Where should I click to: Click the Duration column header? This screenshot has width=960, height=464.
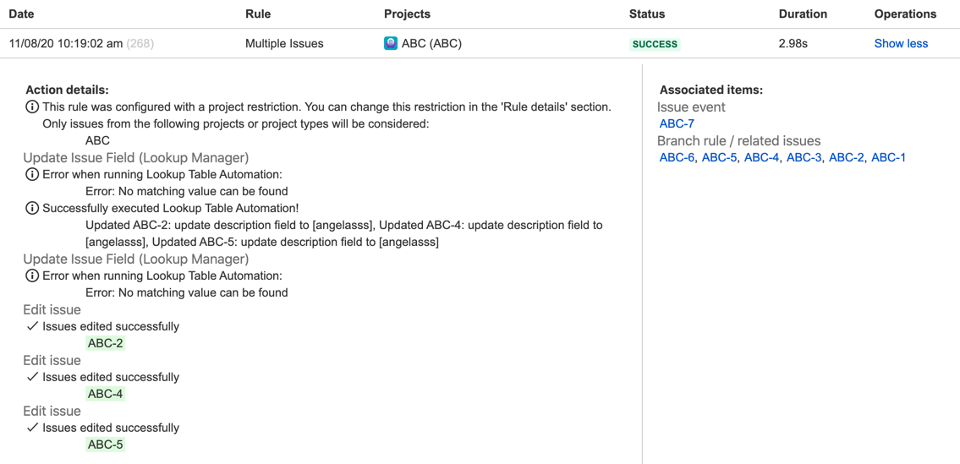(803, 14)
